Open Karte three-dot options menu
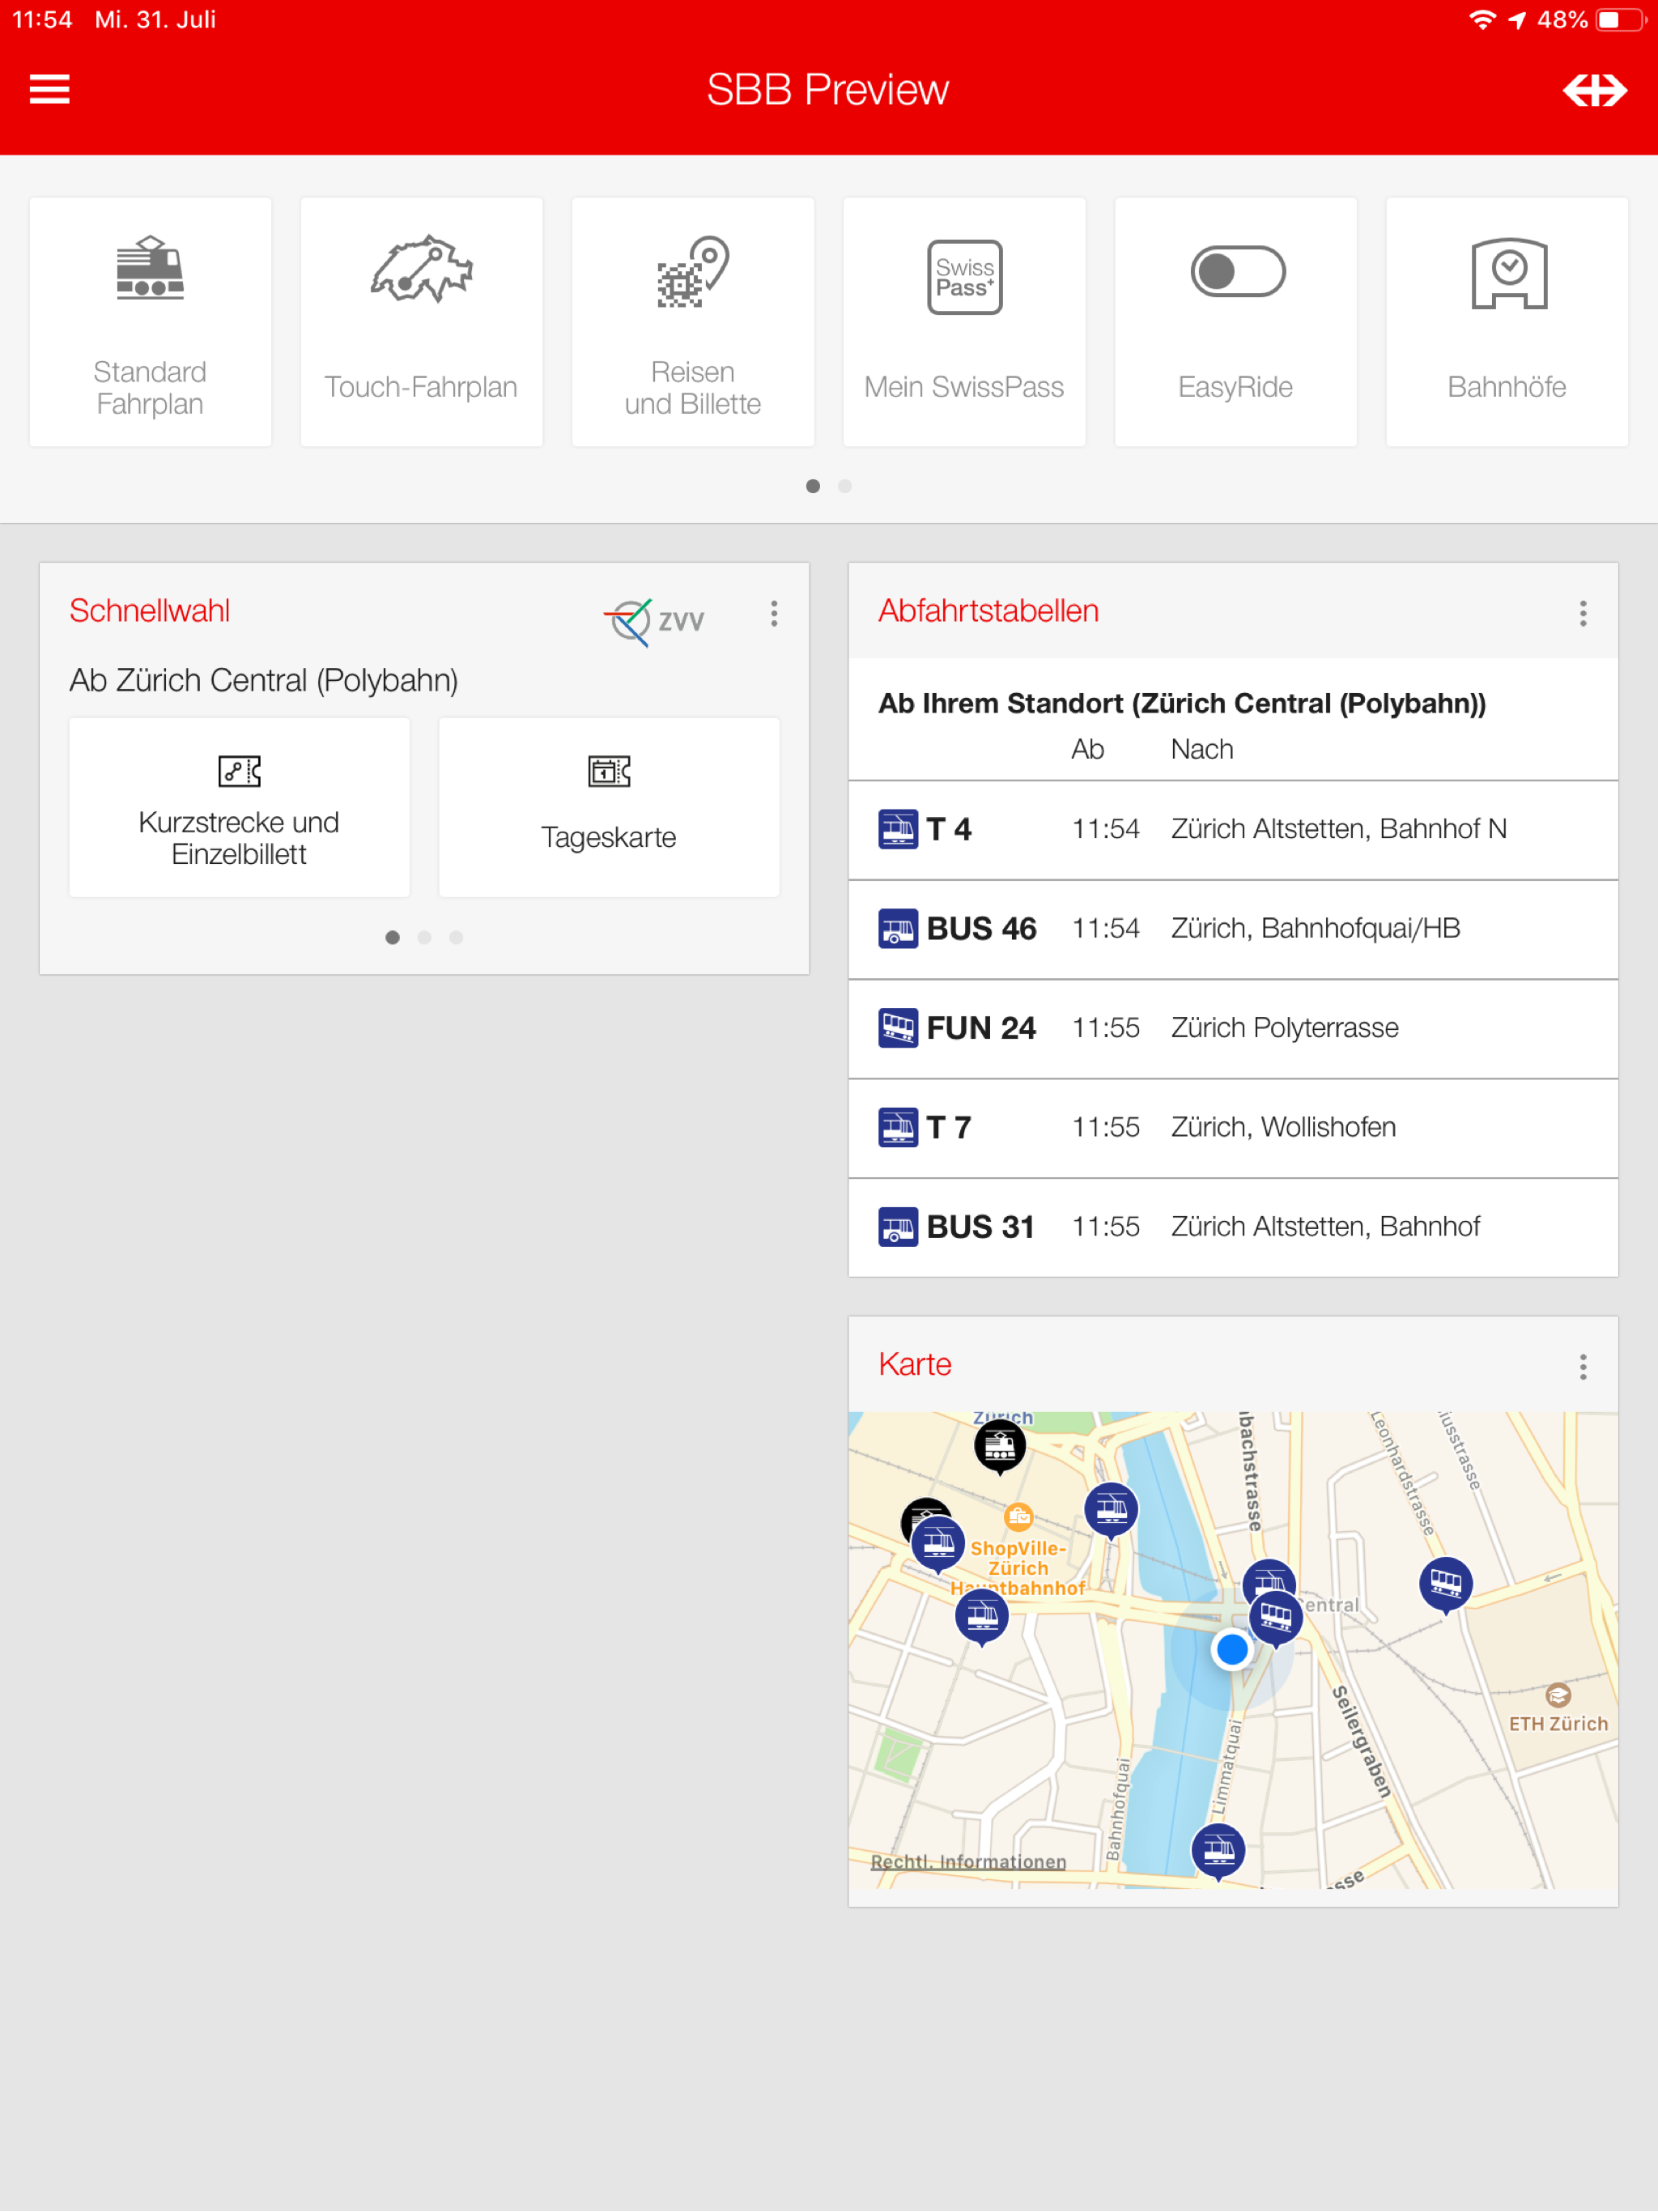The width and height of the screenshot is (1658, 2212). pyautogui.click(x=1582, y=1366)
